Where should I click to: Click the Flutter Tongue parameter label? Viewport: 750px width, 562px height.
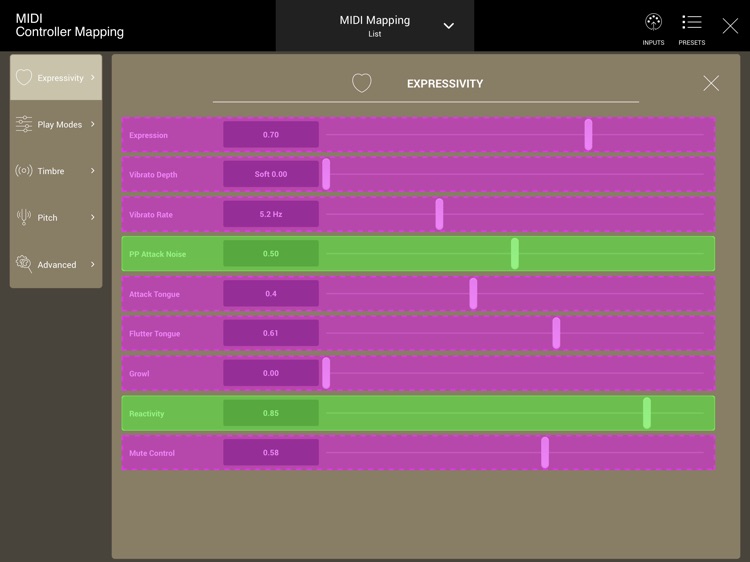pos(154,334)
